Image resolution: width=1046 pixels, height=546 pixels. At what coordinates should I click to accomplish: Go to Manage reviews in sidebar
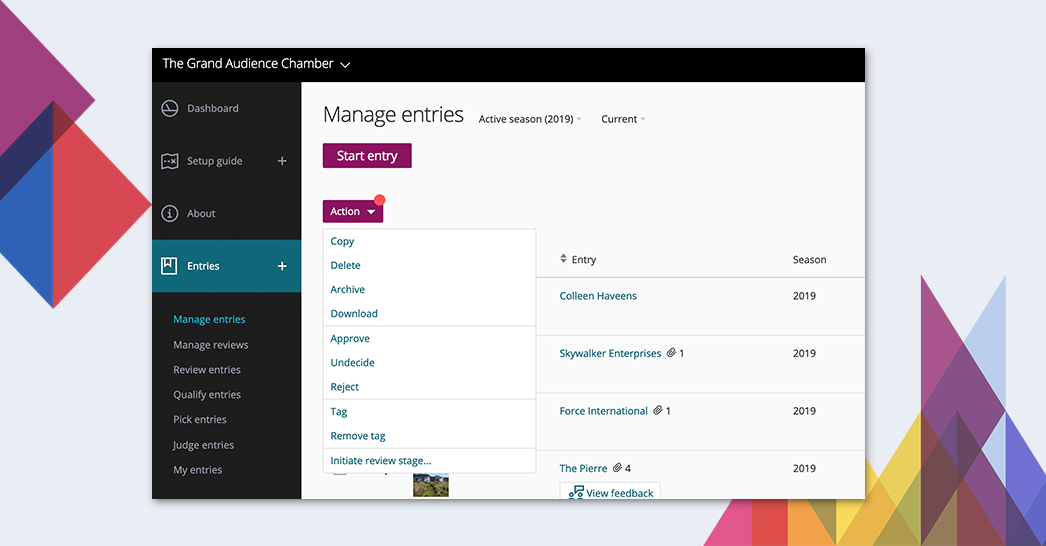(211, 345)
